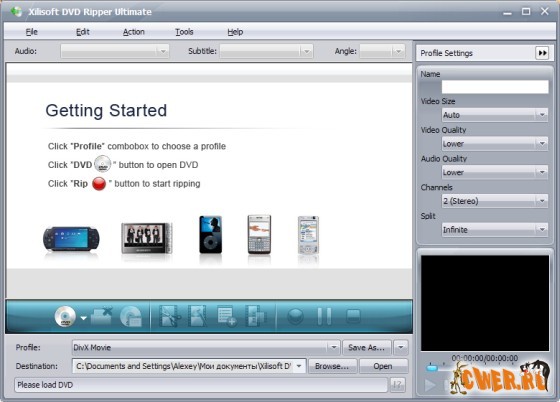Close the Xilisoft DVD Ripper window
This screenshot has width=560, height=402.
point(545,12)
